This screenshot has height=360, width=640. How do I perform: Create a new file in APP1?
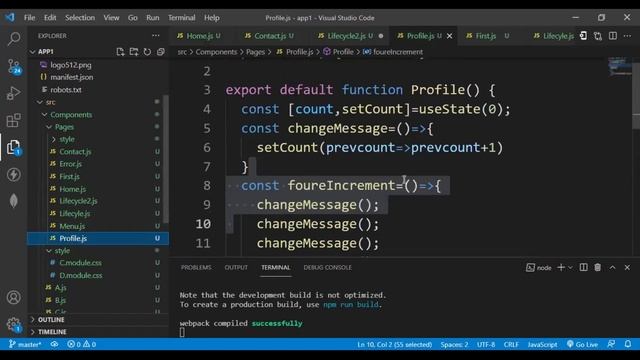click(120, 52)
